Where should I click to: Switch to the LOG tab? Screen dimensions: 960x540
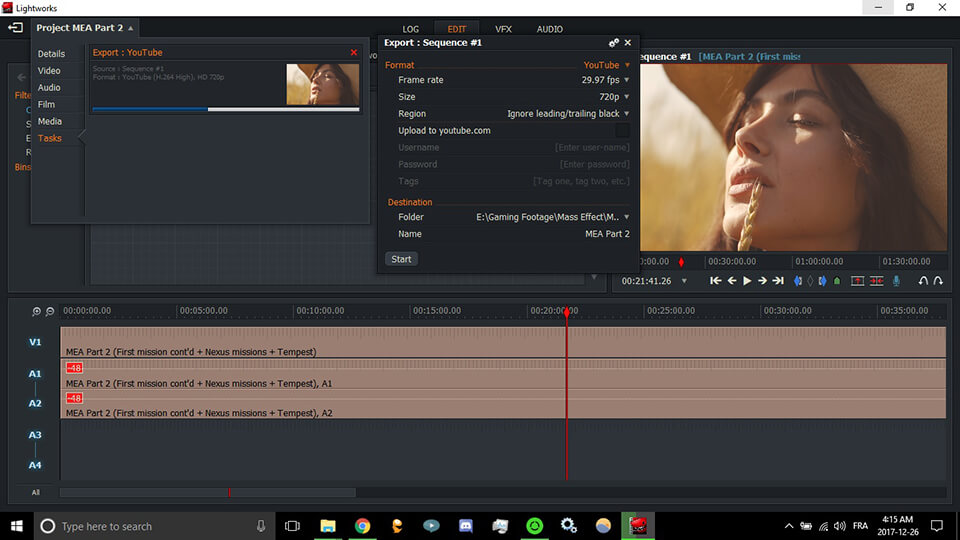tap(411, 29)
